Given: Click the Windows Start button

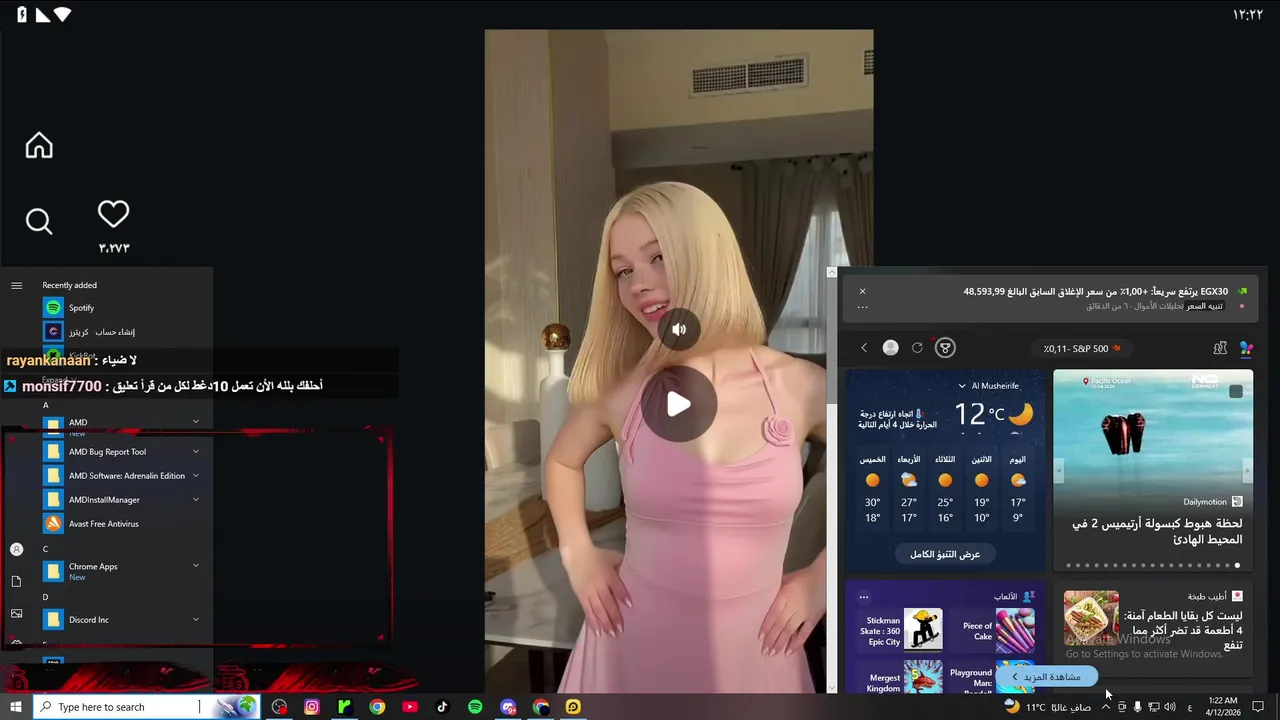Looking at the screenshot, I should click(15, 707).
